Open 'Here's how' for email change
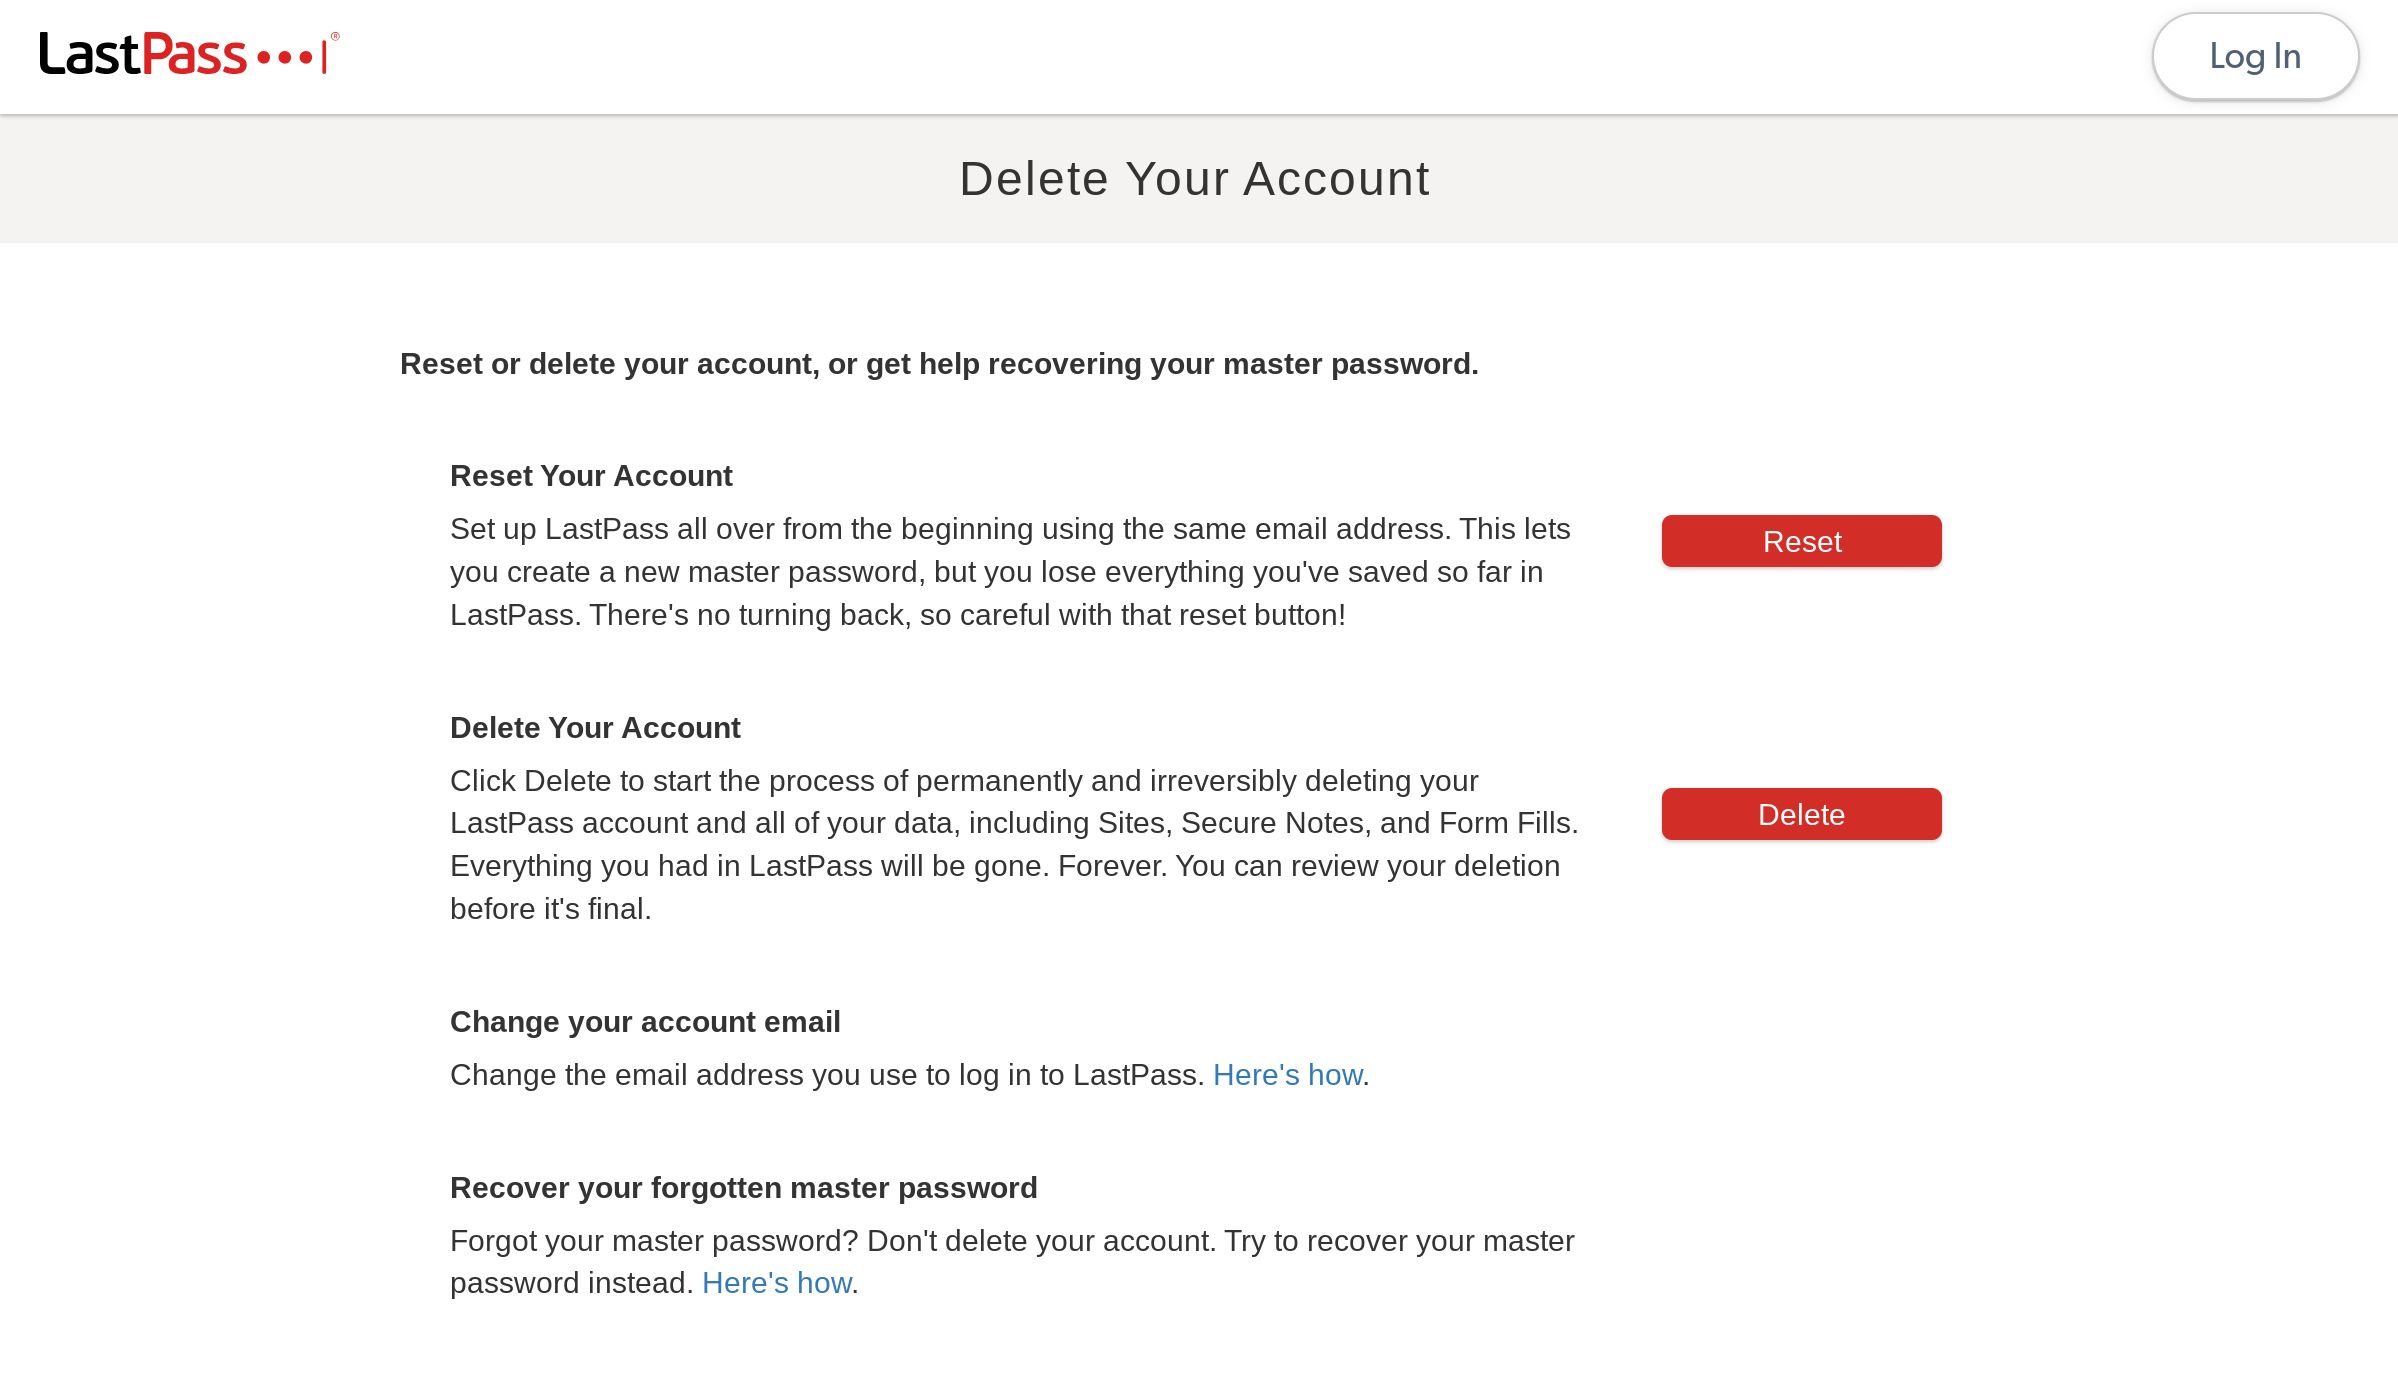Viewport: 2398px width, 1380px height. 1288,1074
